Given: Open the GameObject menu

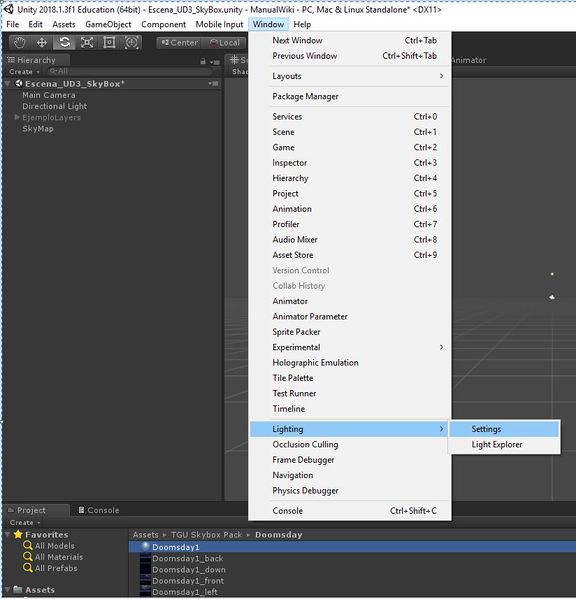Looking at the screenshot, I should tap(108, 24).
